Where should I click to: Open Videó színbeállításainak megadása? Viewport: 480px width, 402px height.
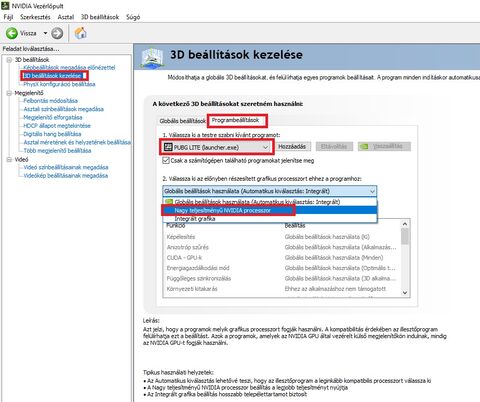pyautogui.click(x=66, y=167)
